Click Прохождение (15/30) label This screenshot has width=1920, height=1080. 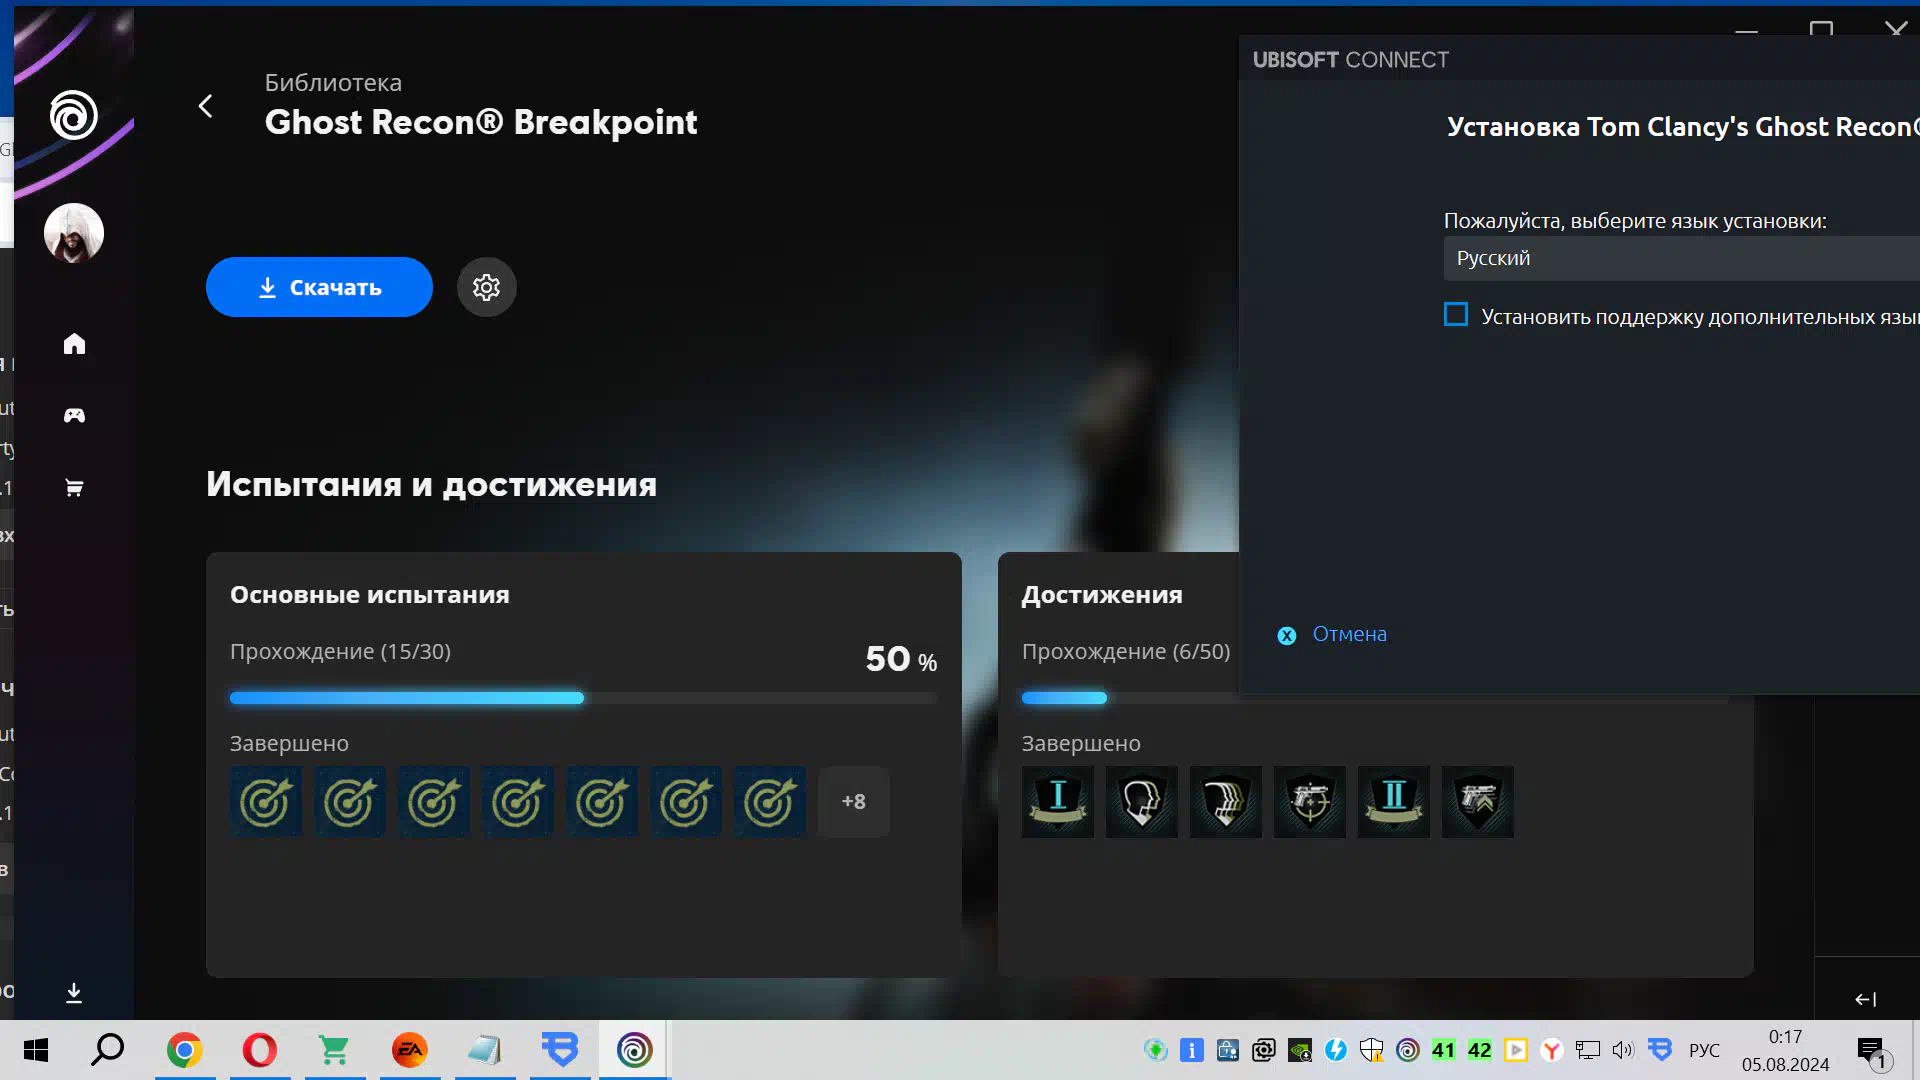pos(340,652)
